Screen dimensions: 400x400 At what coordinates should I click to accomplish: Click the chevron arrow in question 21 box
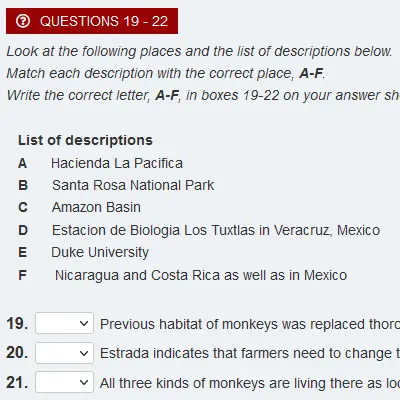pos(84,382)
